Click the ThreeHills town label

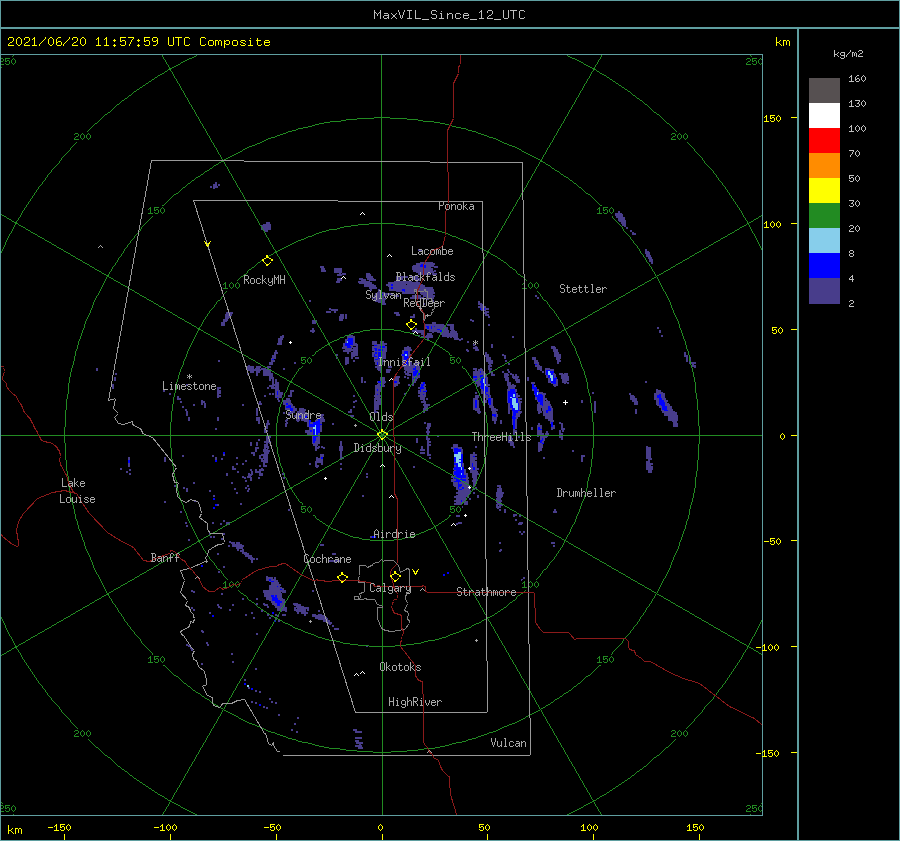click(x=502, y=437)
